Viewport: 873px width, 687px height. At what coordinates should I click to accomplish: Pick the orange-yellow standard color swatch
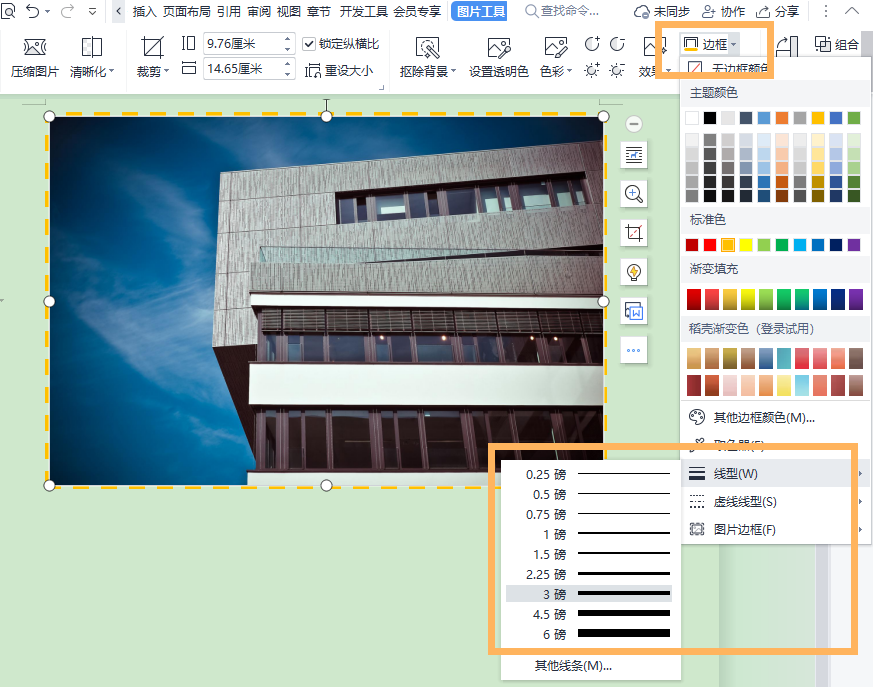(x=728, y=245)
